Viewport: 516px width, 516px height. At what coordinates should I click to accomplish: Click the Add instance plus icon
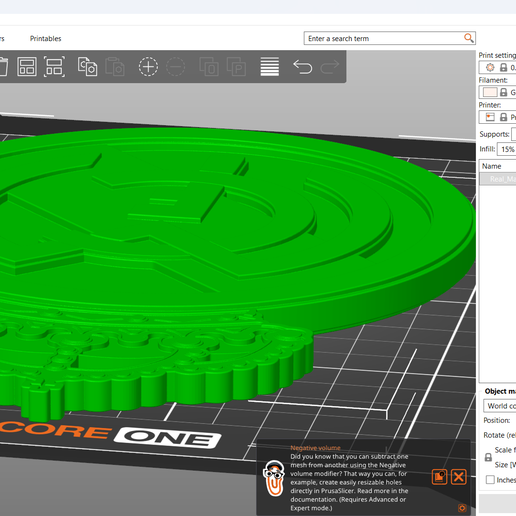point(148,67)
